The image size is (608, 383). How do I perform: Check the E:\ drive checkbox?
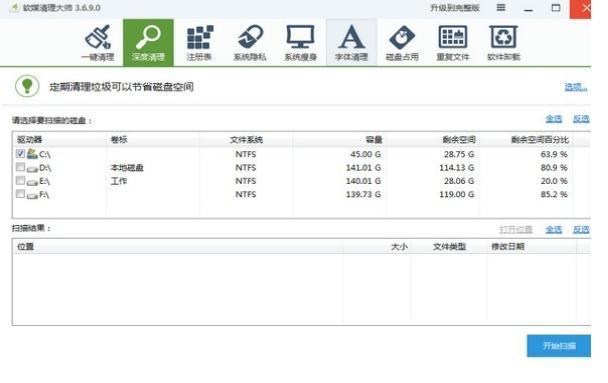(x=21, y=180)
